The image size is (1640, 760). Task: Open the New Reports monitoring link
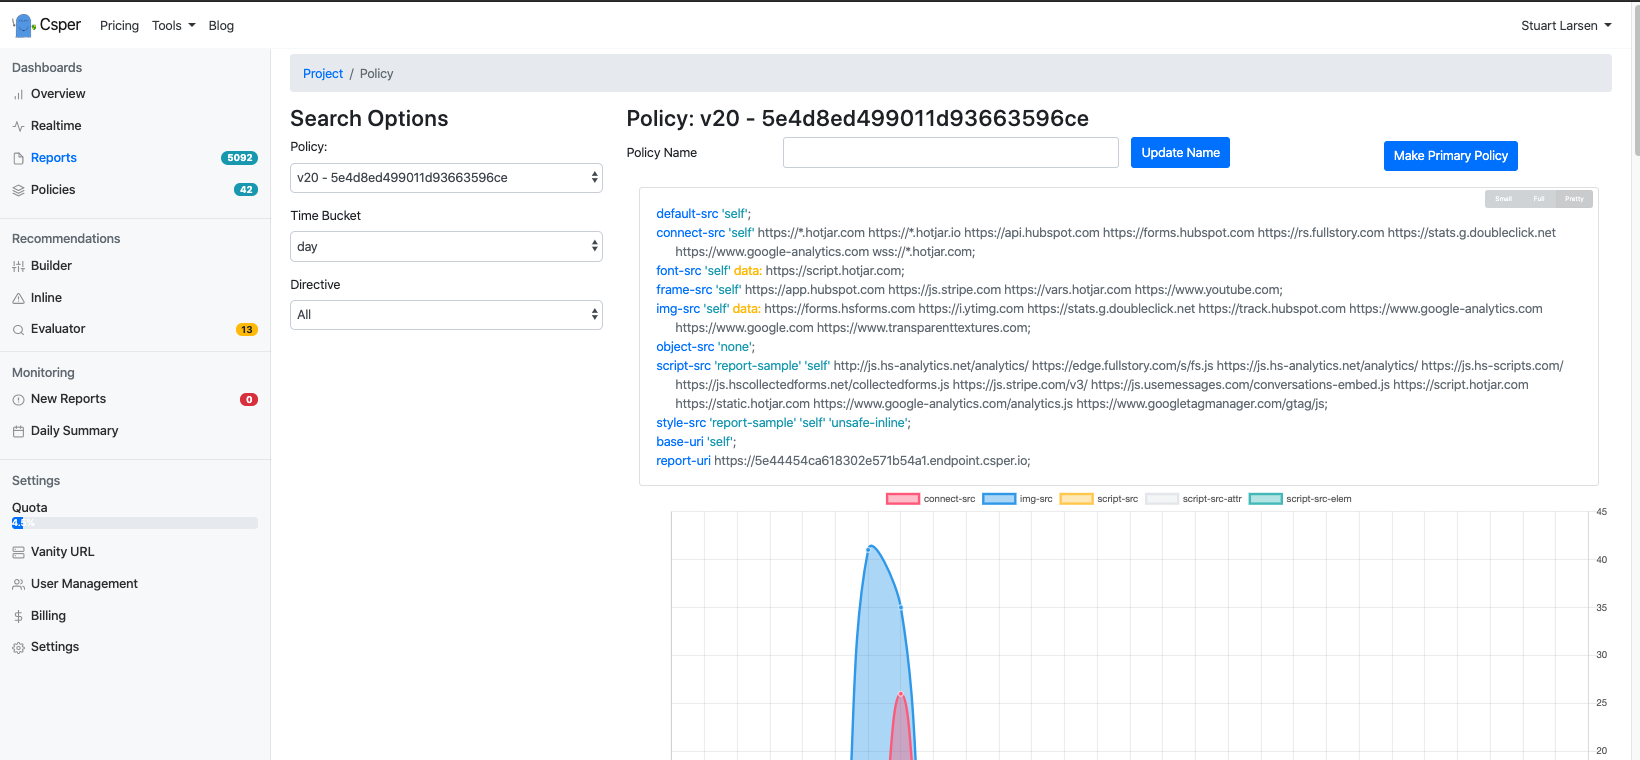(68, 399)
